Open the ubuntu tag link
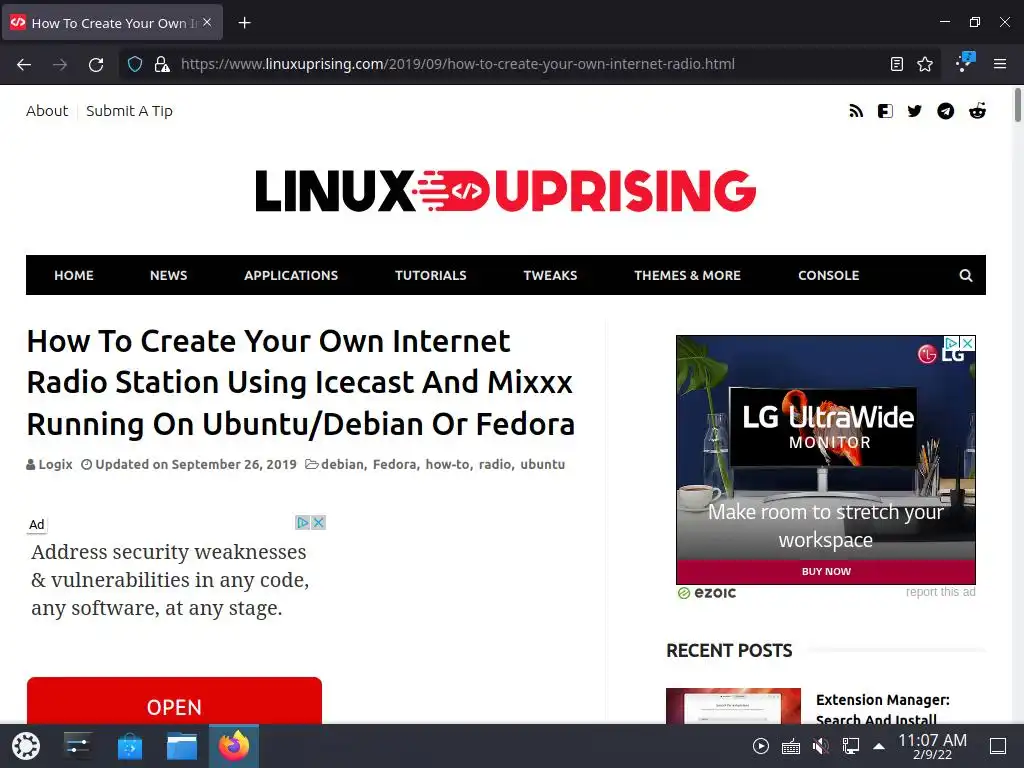The image size is (1024, 768). coord(543,464)
